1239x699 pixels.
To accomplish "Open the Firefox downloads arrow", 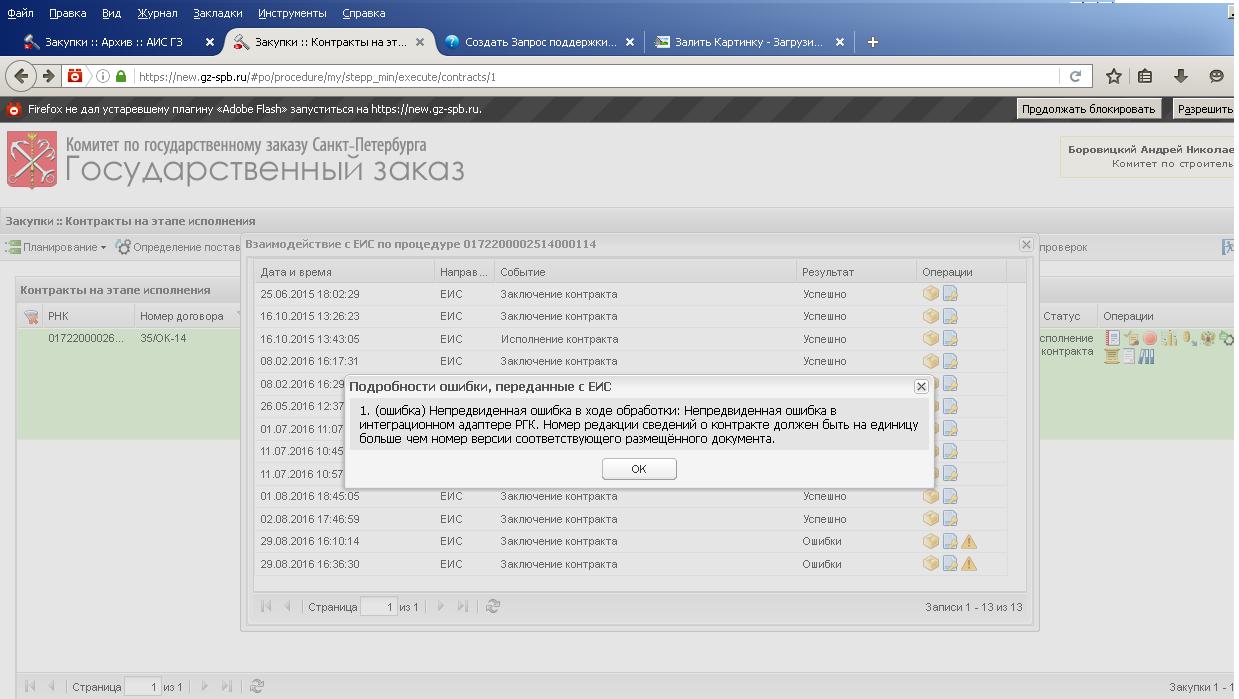I will (1180, 76).
